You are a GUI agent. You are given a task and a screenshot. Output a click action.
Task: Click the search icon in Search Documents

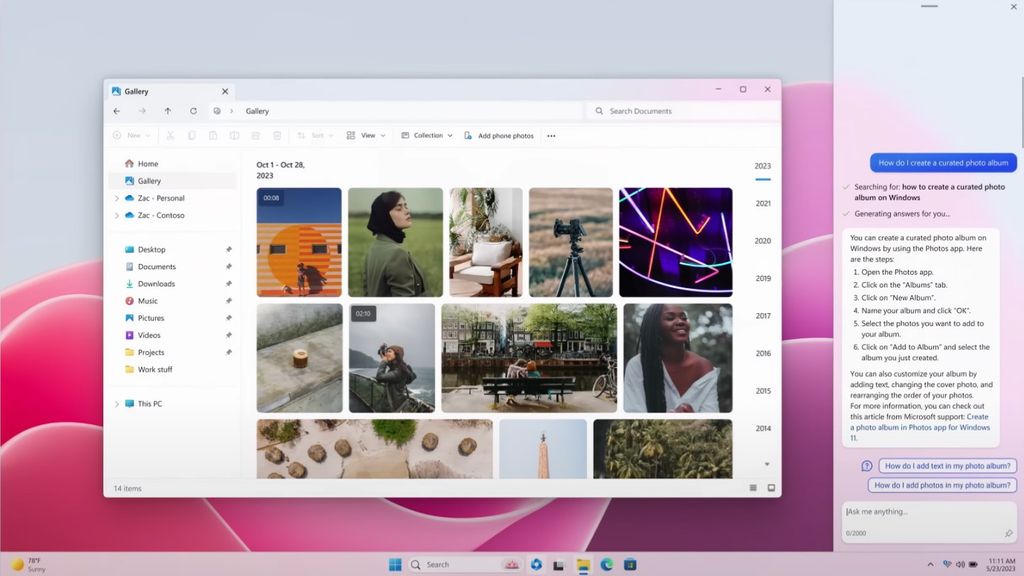pyautogui.click(x=598, y=111)
